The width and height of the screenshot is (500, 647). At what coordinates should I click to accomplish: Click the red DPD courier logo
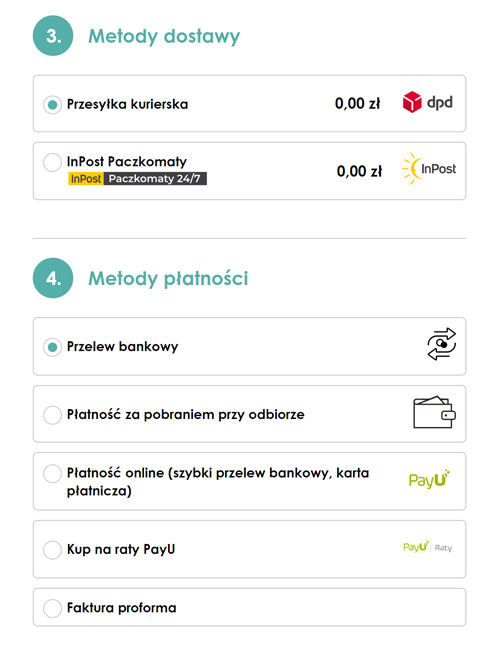point(427,102)
